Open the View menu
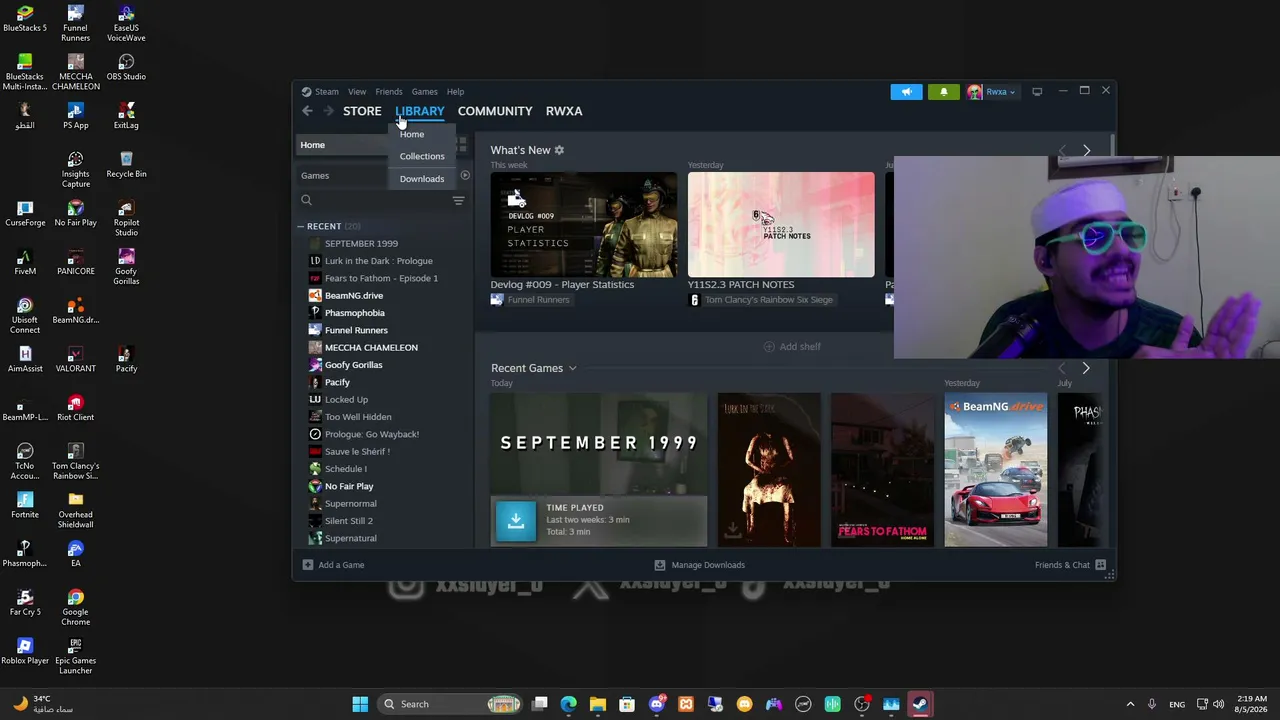 click(x=357, y=92)
